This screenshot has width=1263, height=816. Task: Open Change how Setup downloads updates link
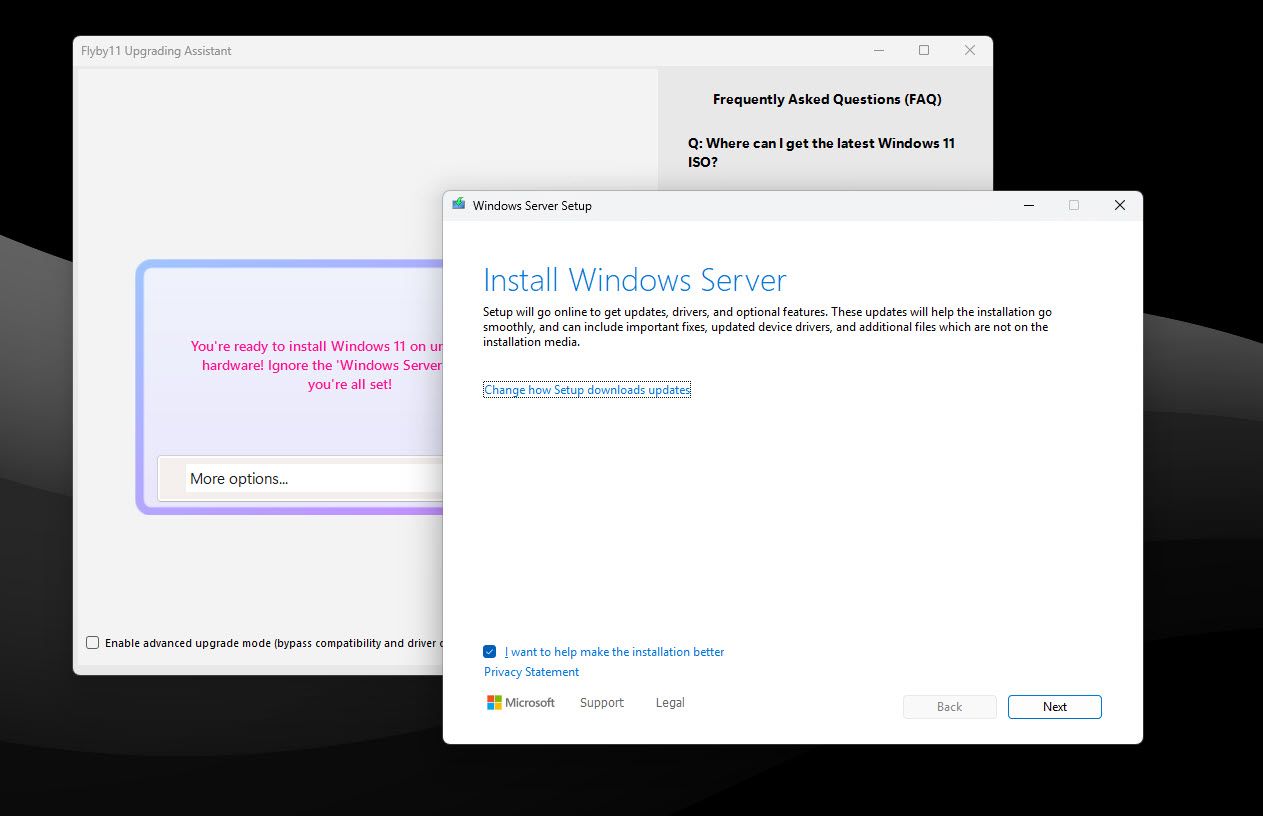587,390
